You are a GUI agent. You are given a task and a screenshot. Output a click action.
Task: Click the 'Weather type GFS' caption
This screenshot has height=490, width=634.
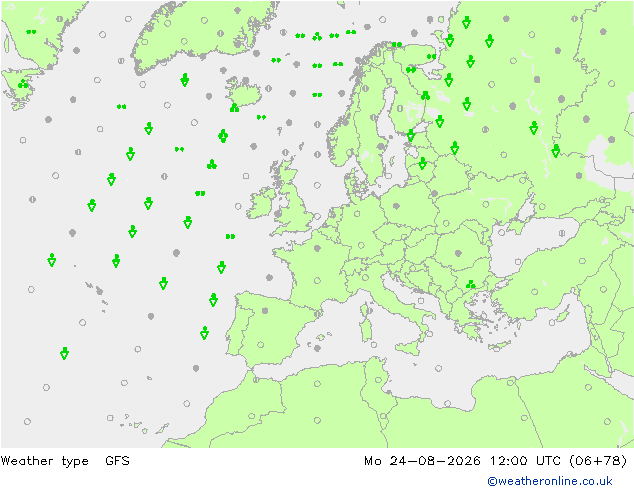coord(65,461)
